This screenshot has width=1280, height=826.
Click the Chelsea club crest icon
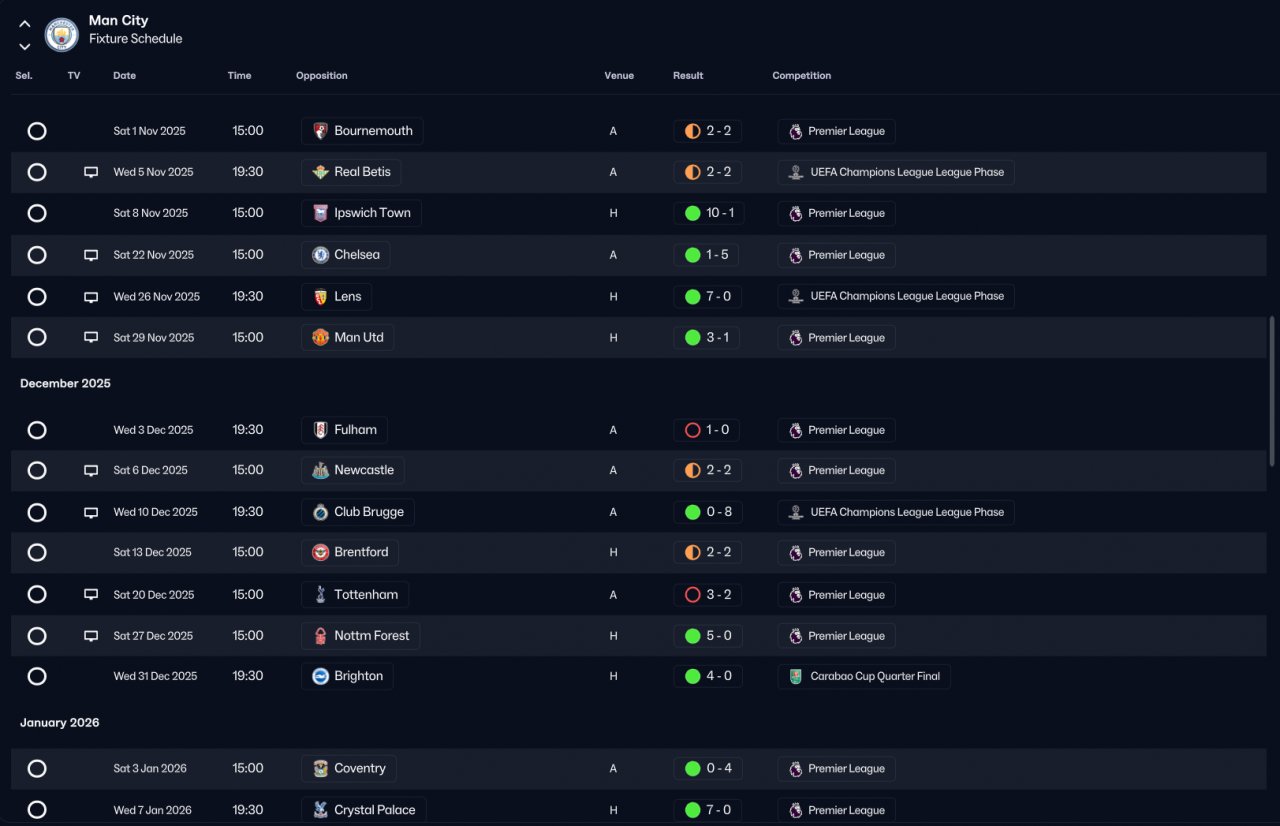pyautogui.click(x=320, y=255)
